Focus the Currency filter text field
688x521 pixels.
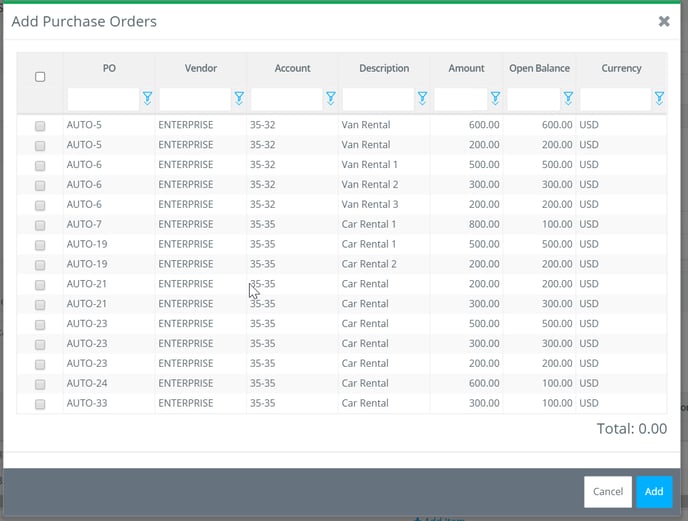tap(616, 99)
